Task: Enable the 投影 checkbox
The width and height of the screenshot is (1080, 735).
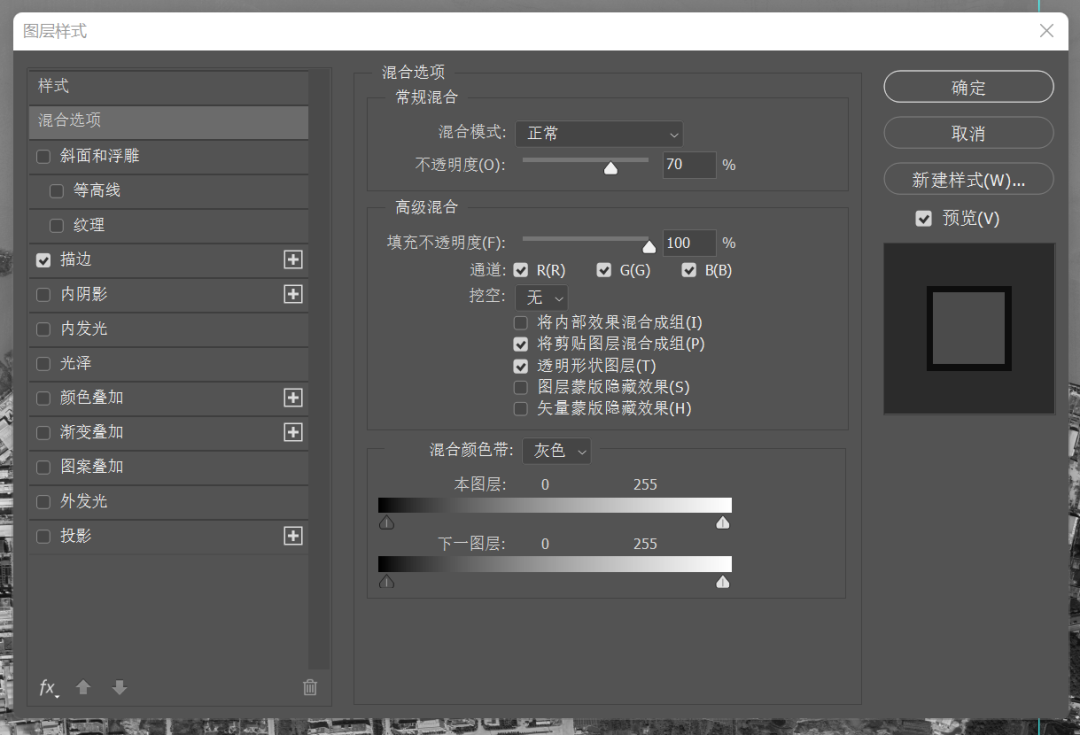Action: coord(43,536)
